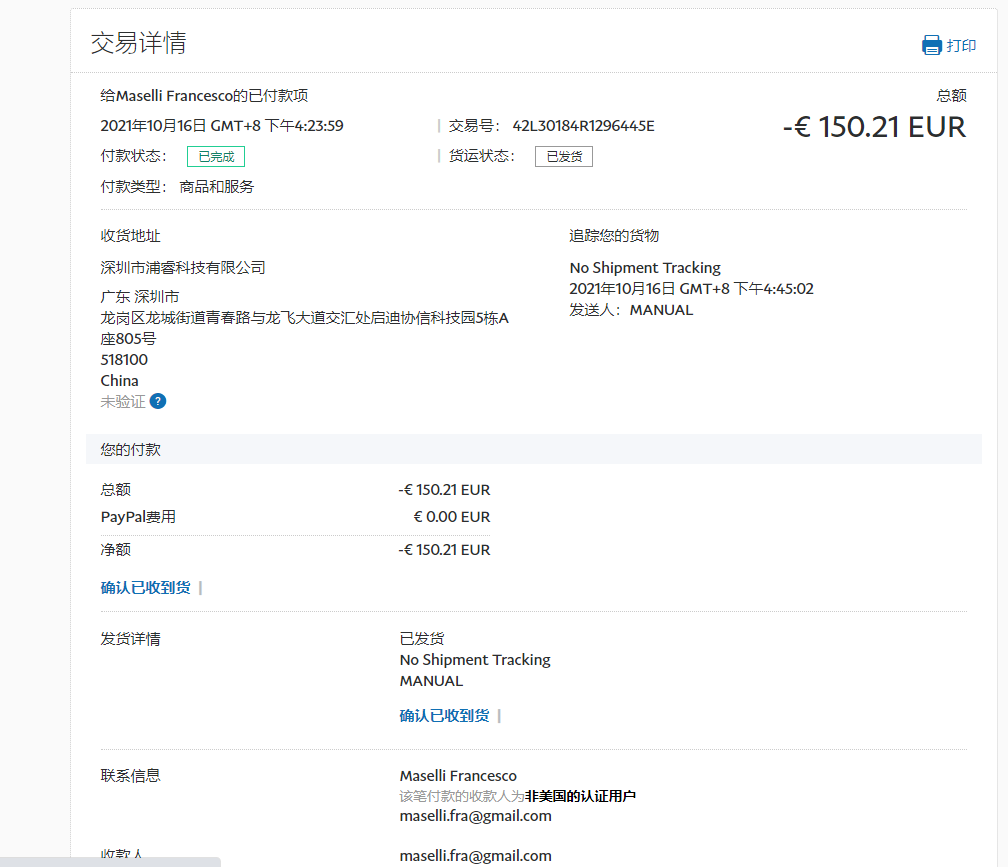Select the transaction number 42L30184R1296445E
This screenshot has width=1008, height=867.
pyautogui.click(x=583, y=126)
